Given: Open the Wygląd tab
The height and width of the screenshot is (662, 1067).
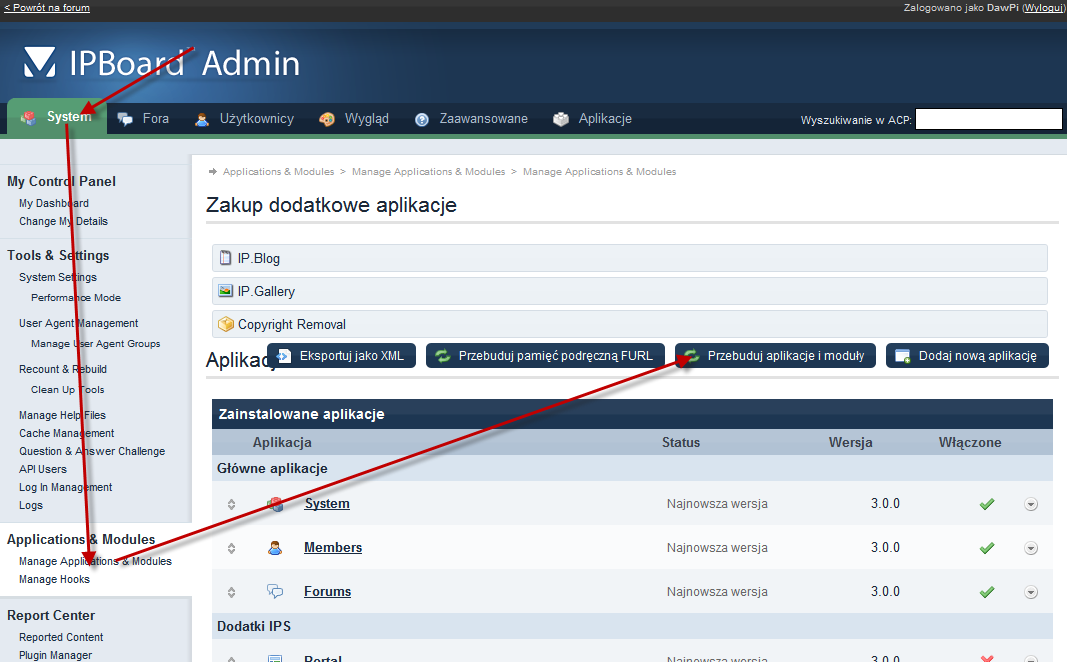Looking at the screenshot, I should click(x=355, y=119).
